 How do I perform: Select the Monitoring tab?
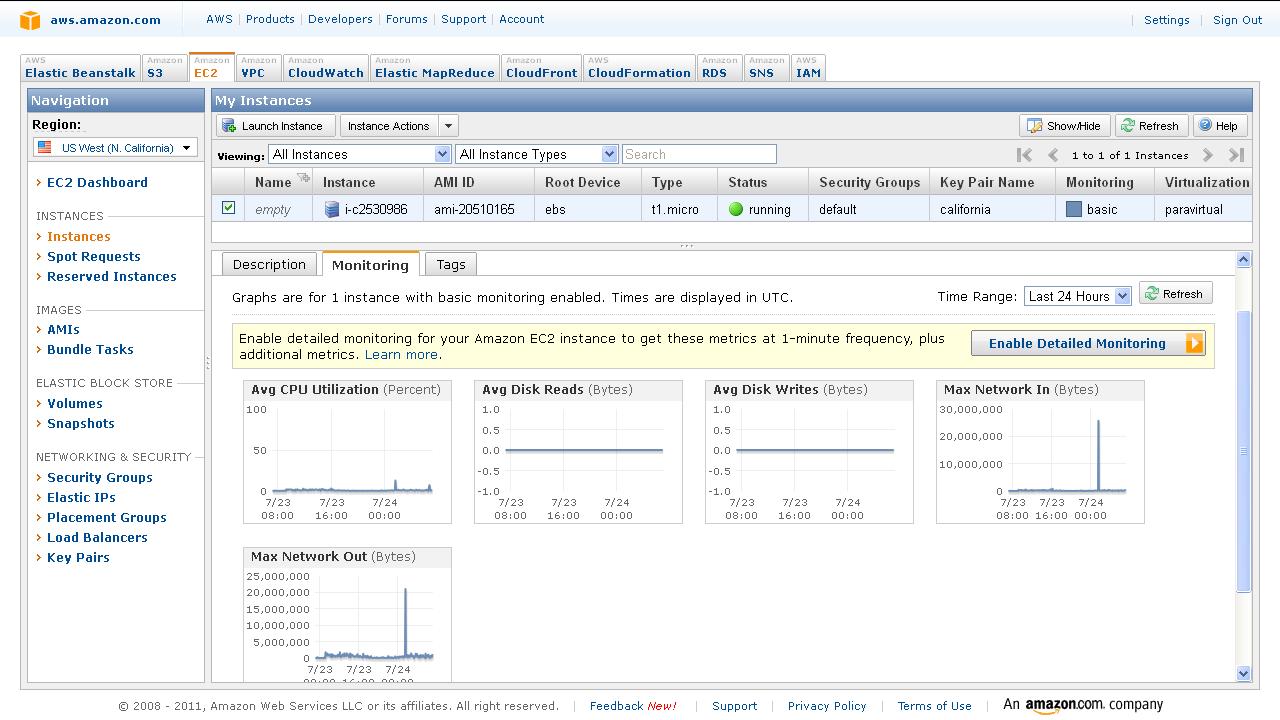tap(370, 265)
